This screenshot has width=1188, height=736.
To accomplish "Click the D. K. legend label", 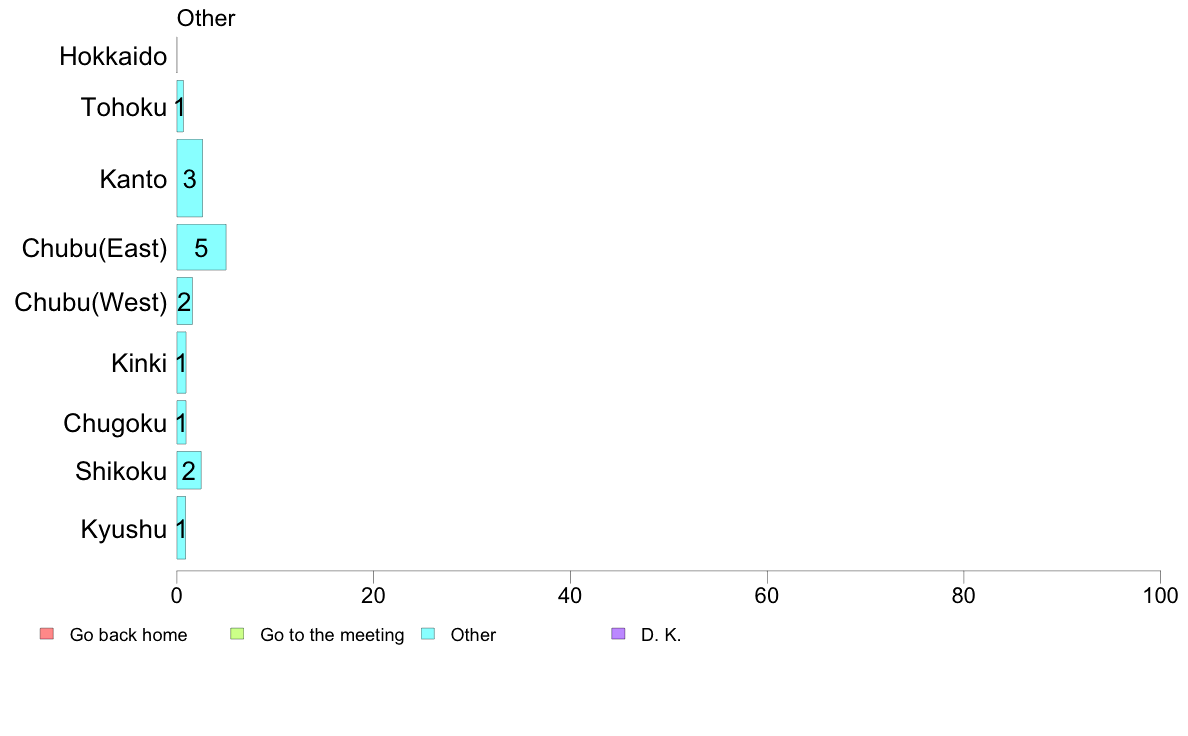I will pyautogui.click(x=661, y=634).
